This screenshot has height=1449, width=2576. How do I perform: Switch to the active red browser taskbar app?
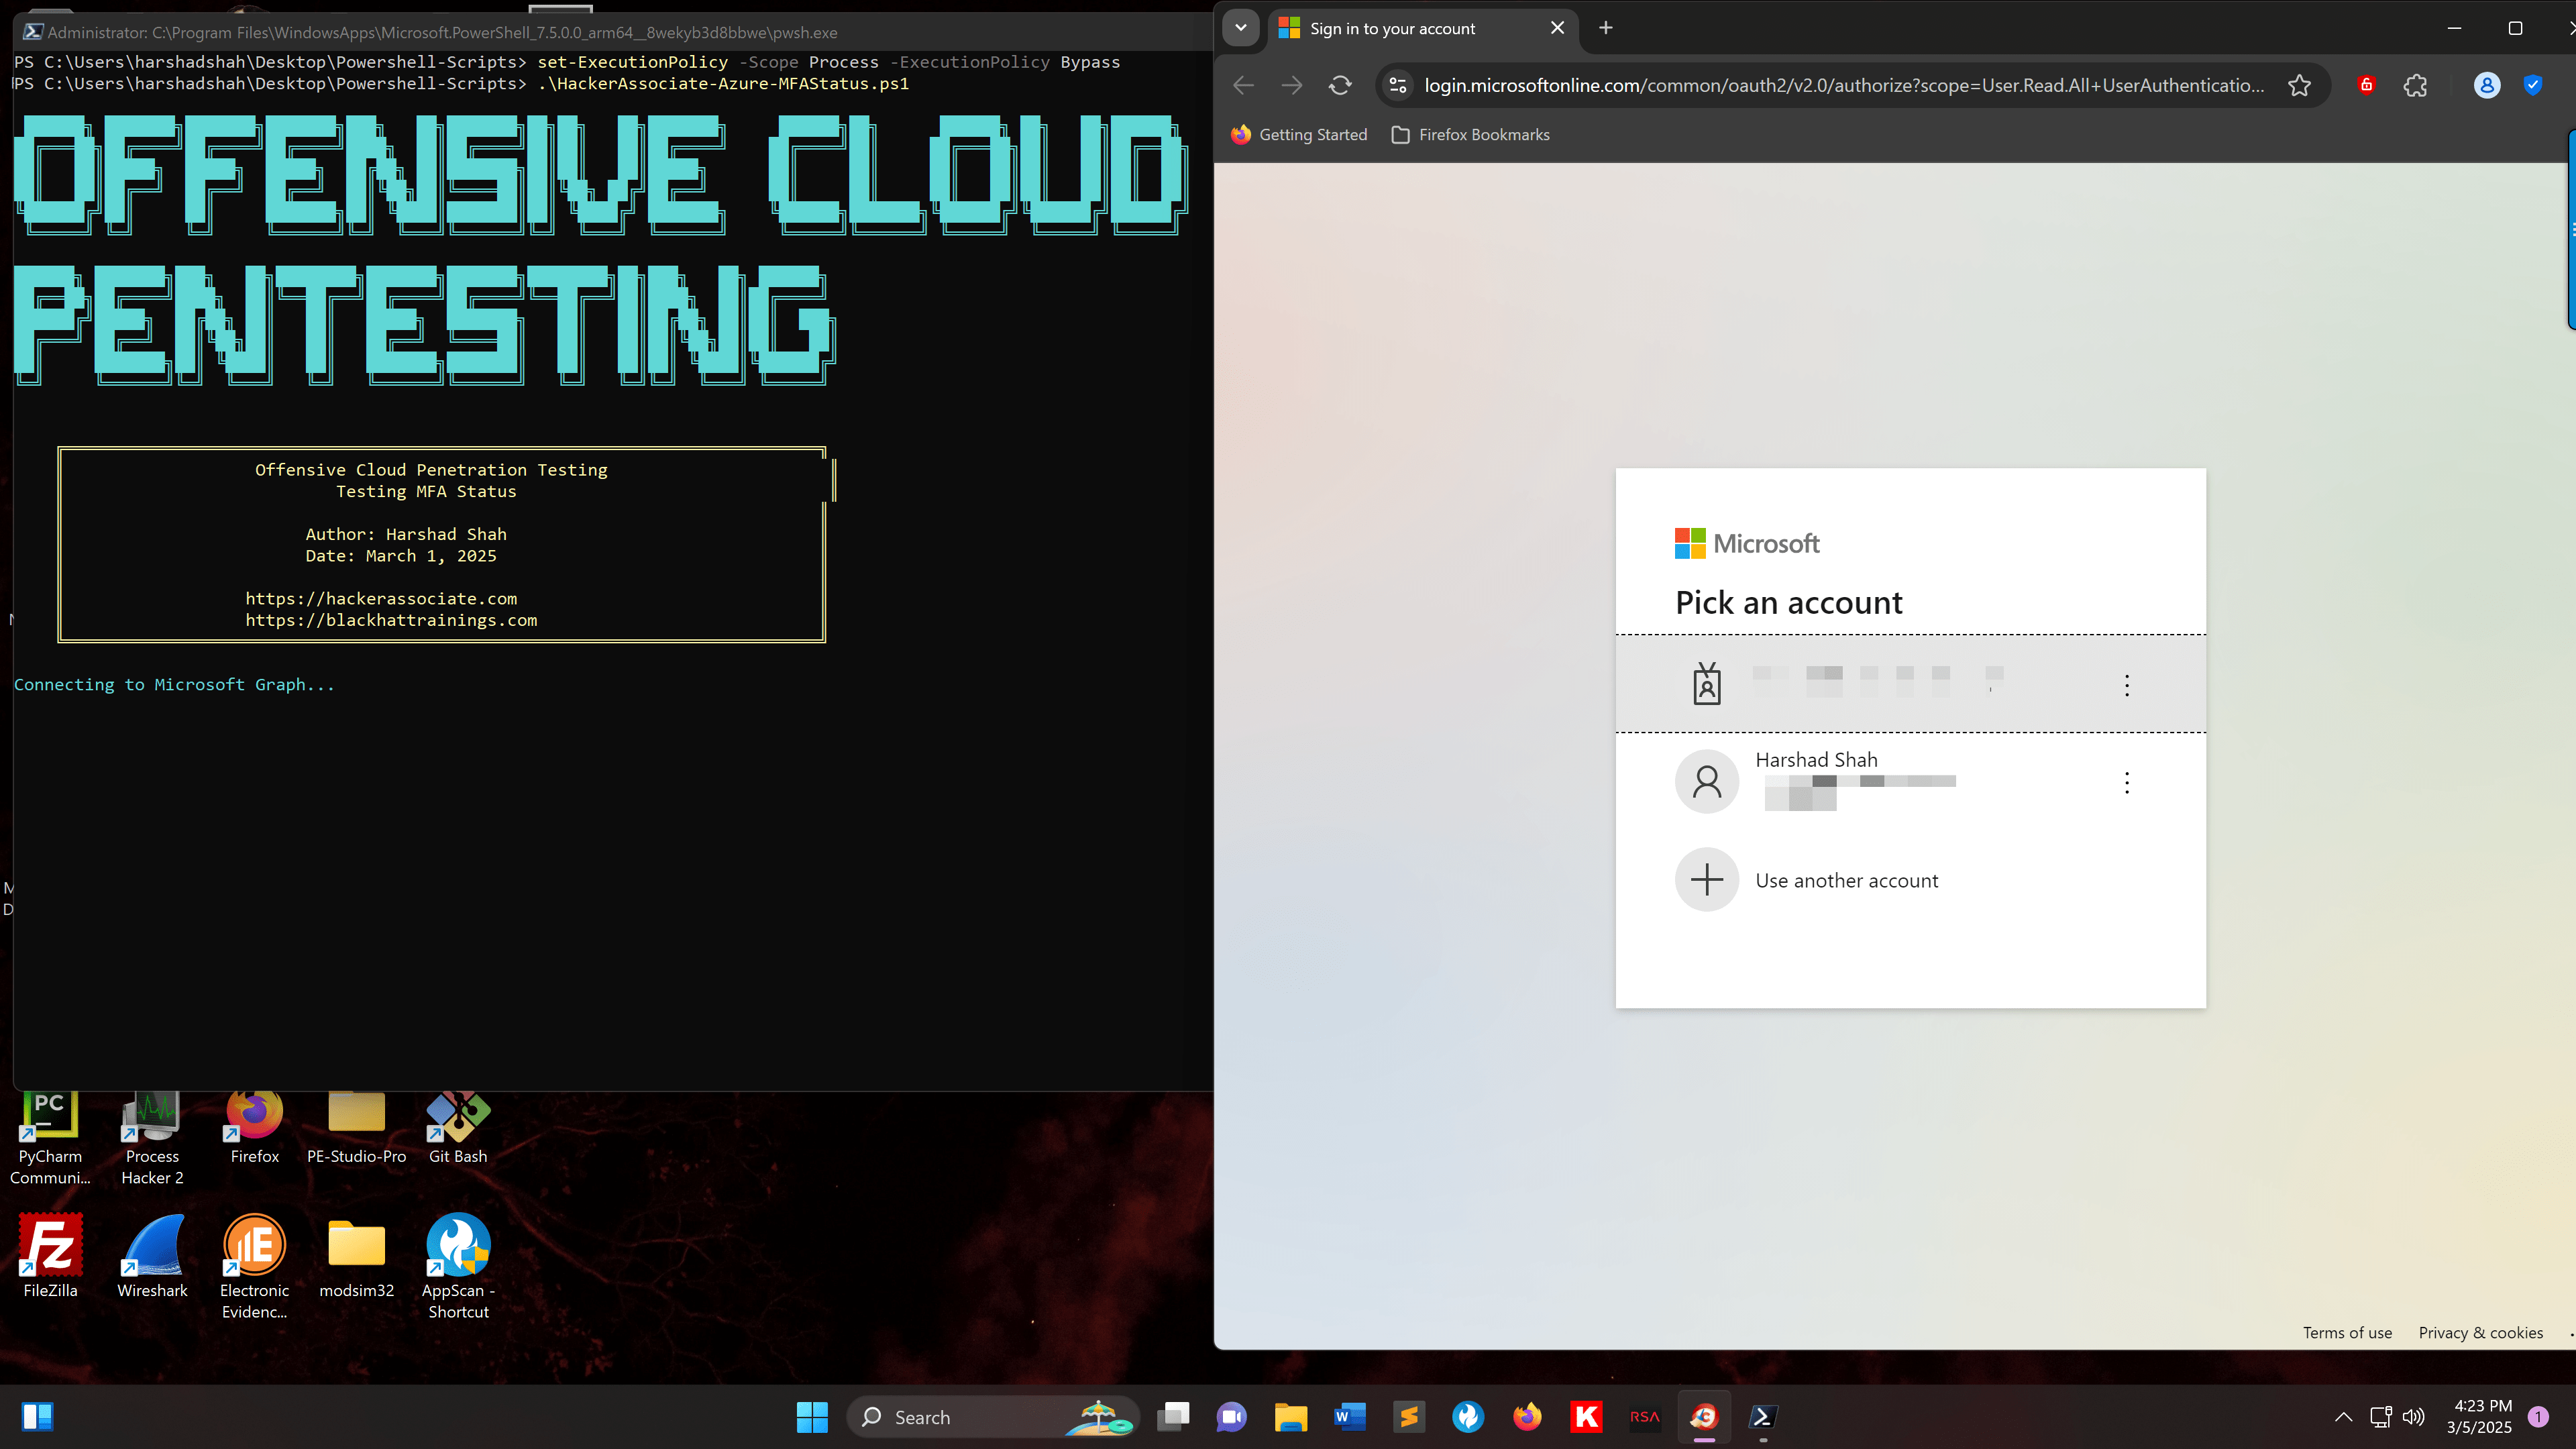coord(1704,1417)
